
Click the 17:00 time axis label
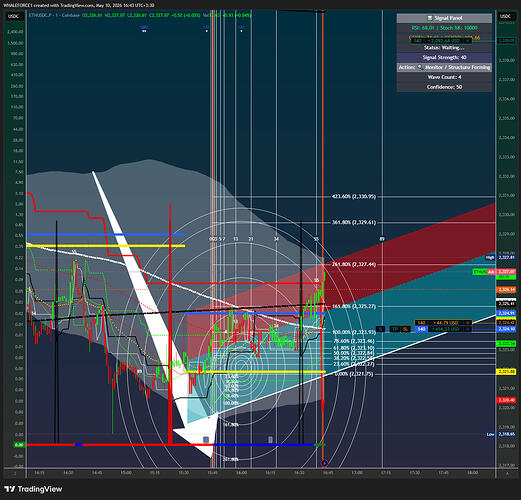[357, 473]
